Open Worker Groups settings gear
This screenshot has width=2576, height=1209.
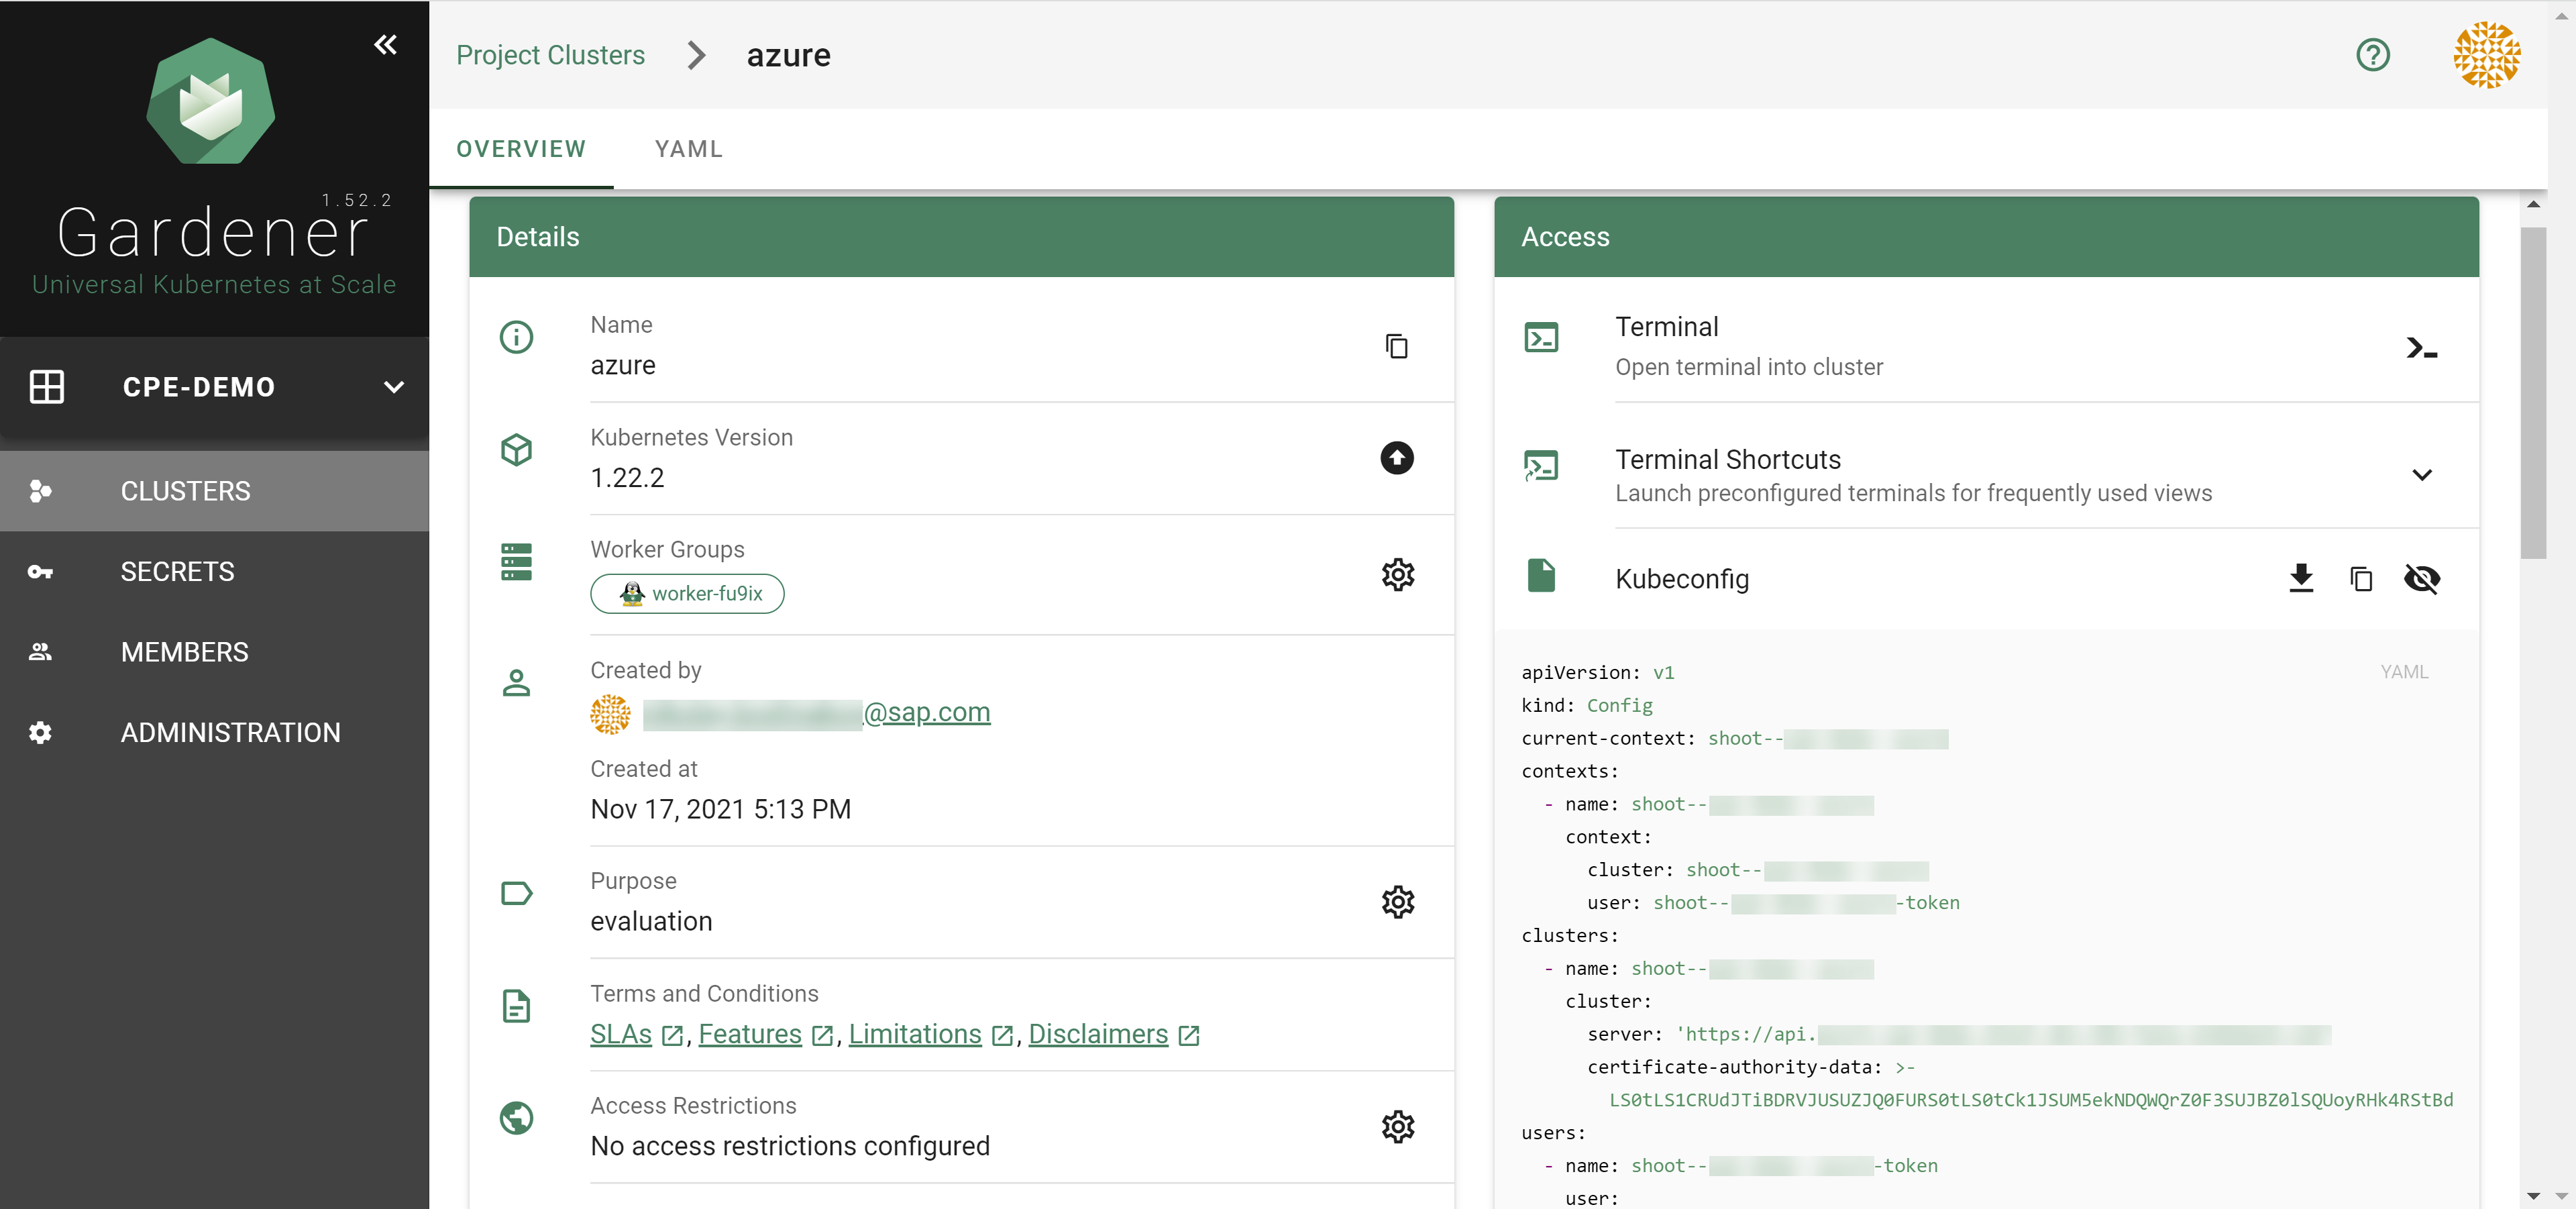point(1397,574)
